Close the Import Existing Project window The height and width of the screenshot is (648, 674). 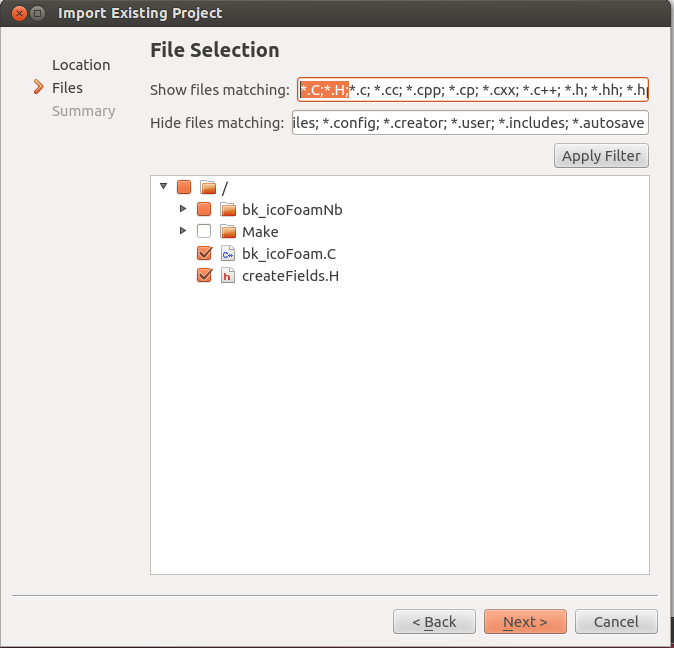[17, 13]
